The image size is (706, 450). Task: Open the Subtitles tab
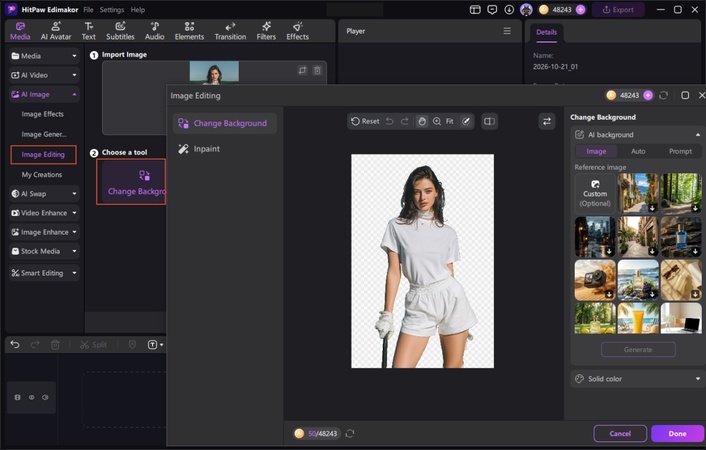(120, 31)
